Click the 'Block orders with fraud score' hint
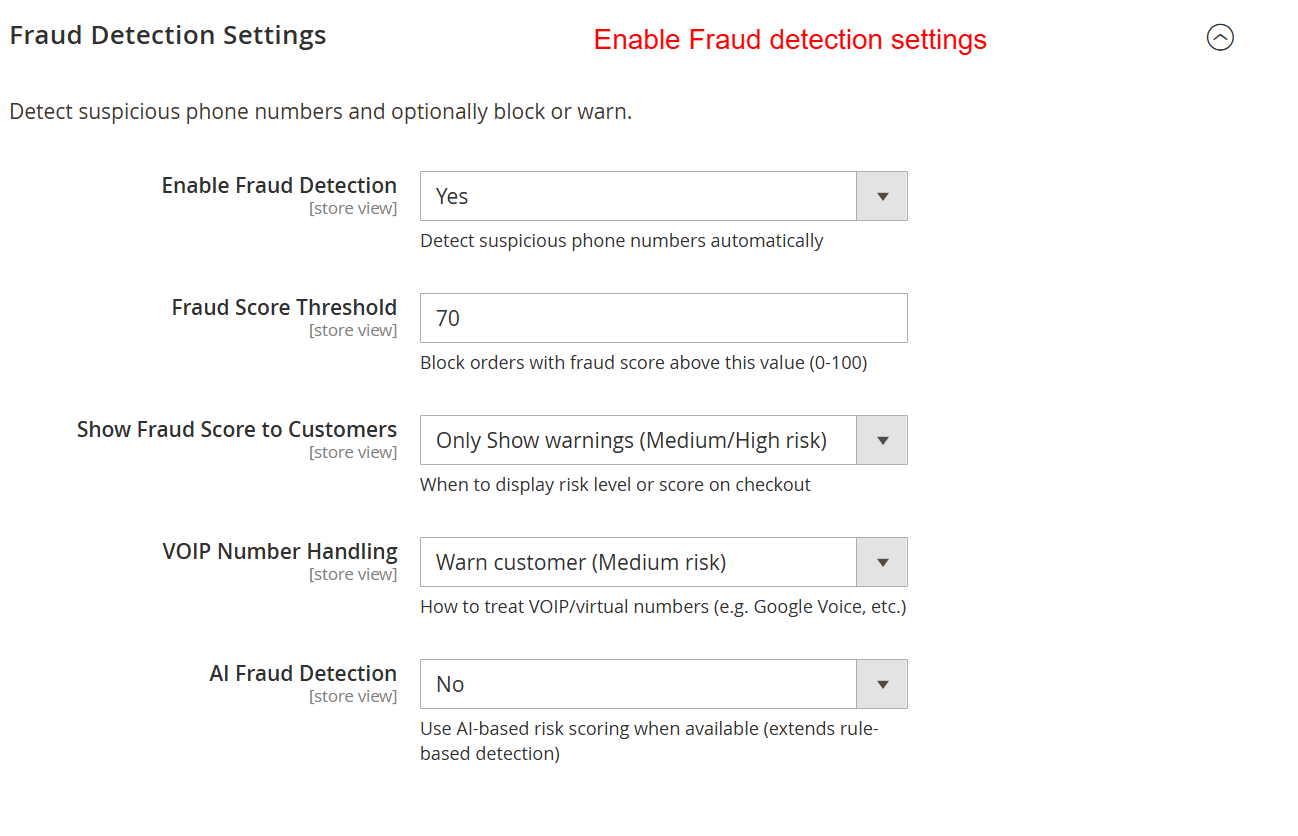 point(643,363)
